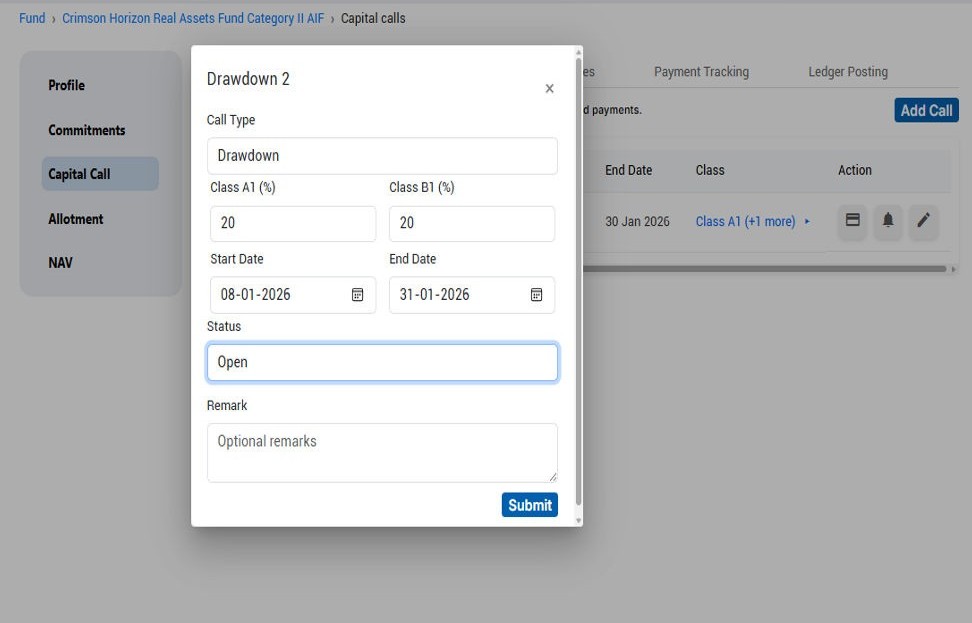The height and width of the screenshot is (623, 972).
Task: Select Profile in the sidebar
Action: [66, 85]
